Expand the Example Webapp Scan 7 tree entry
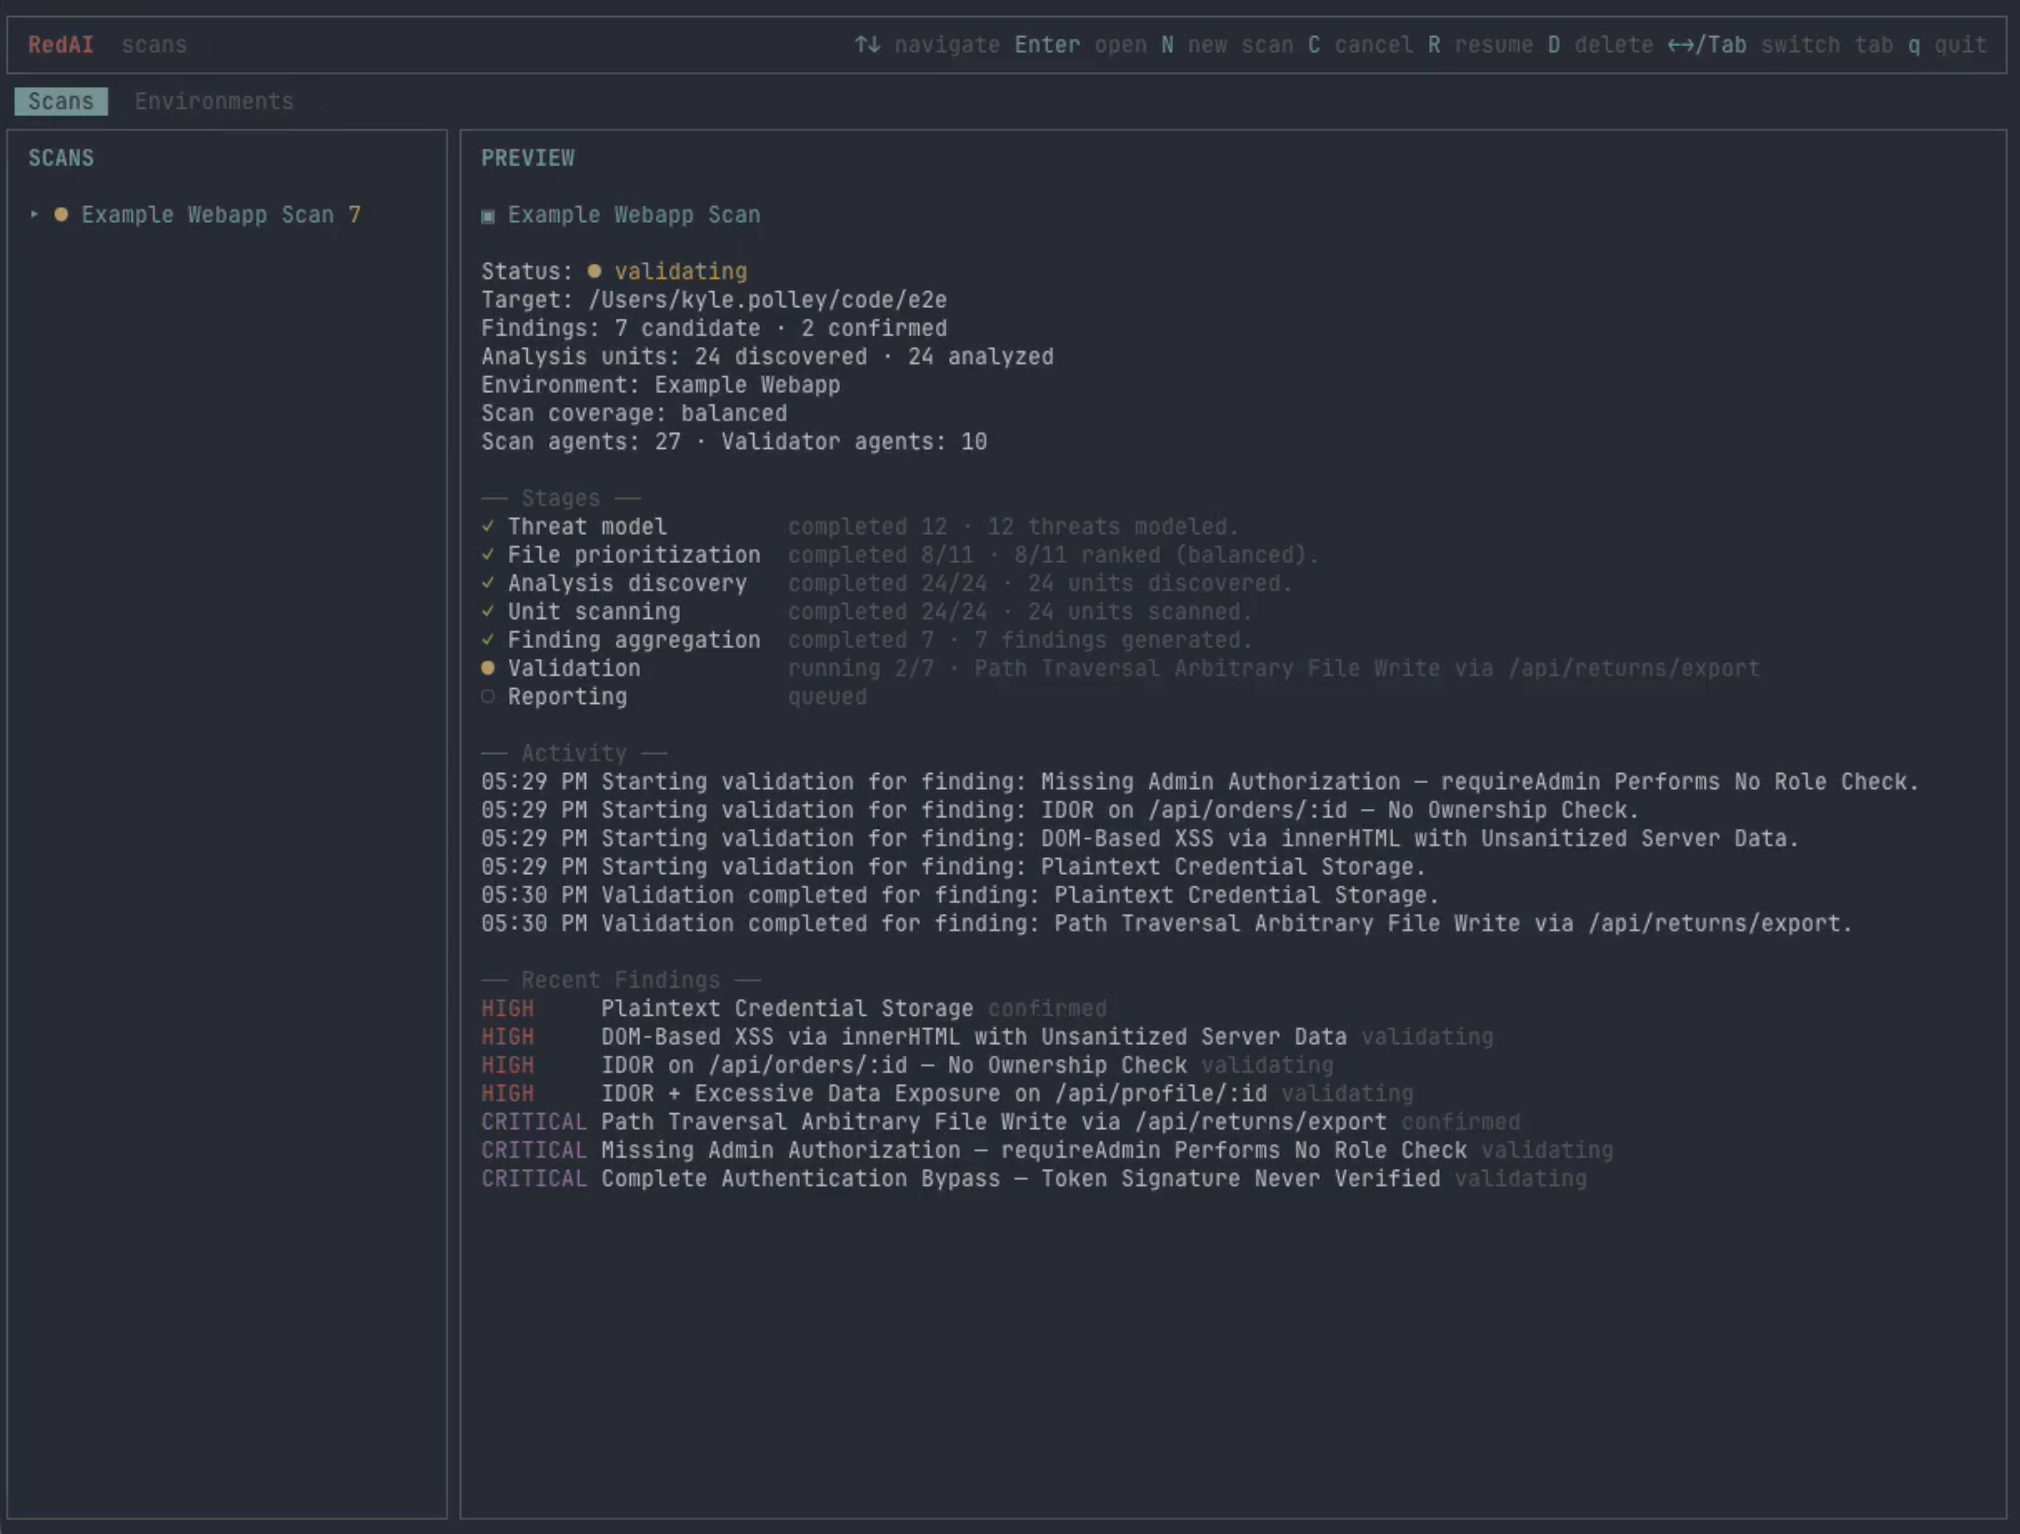2020x1534 pixels. [x=33, y=214]
